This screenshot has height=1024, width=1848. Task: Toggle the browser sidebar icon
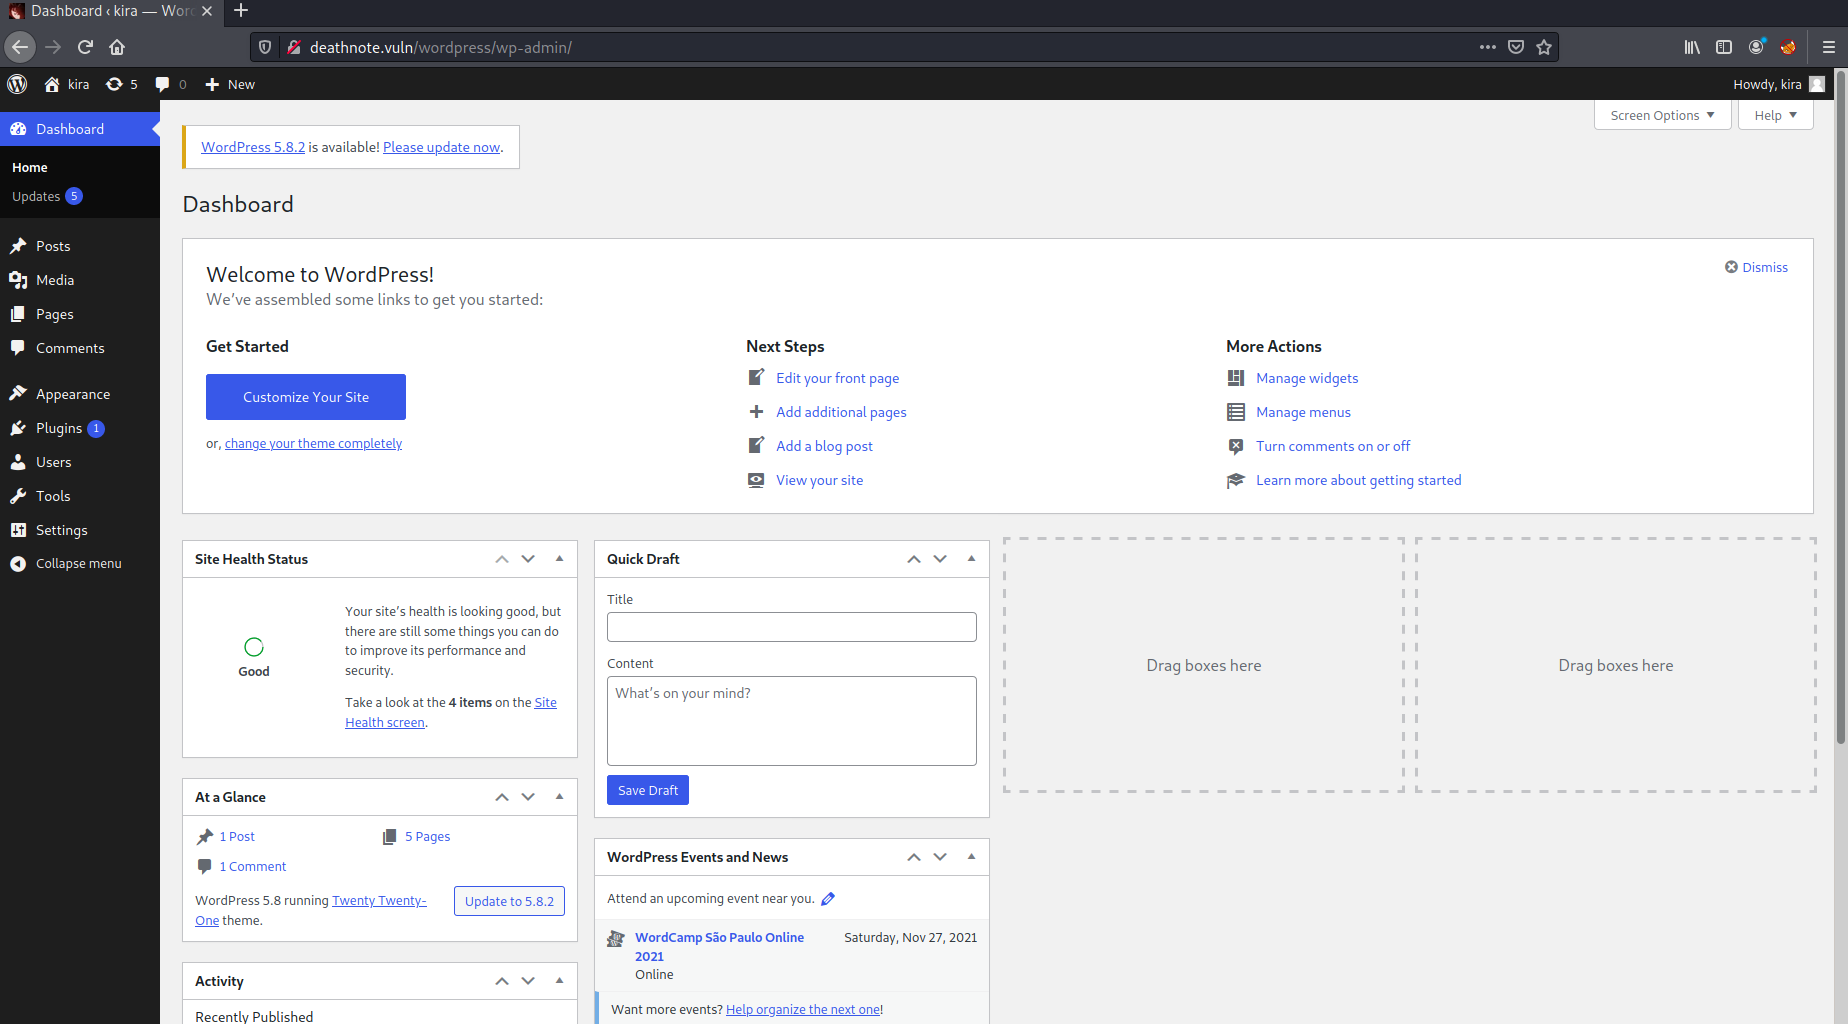[1724, 47]
